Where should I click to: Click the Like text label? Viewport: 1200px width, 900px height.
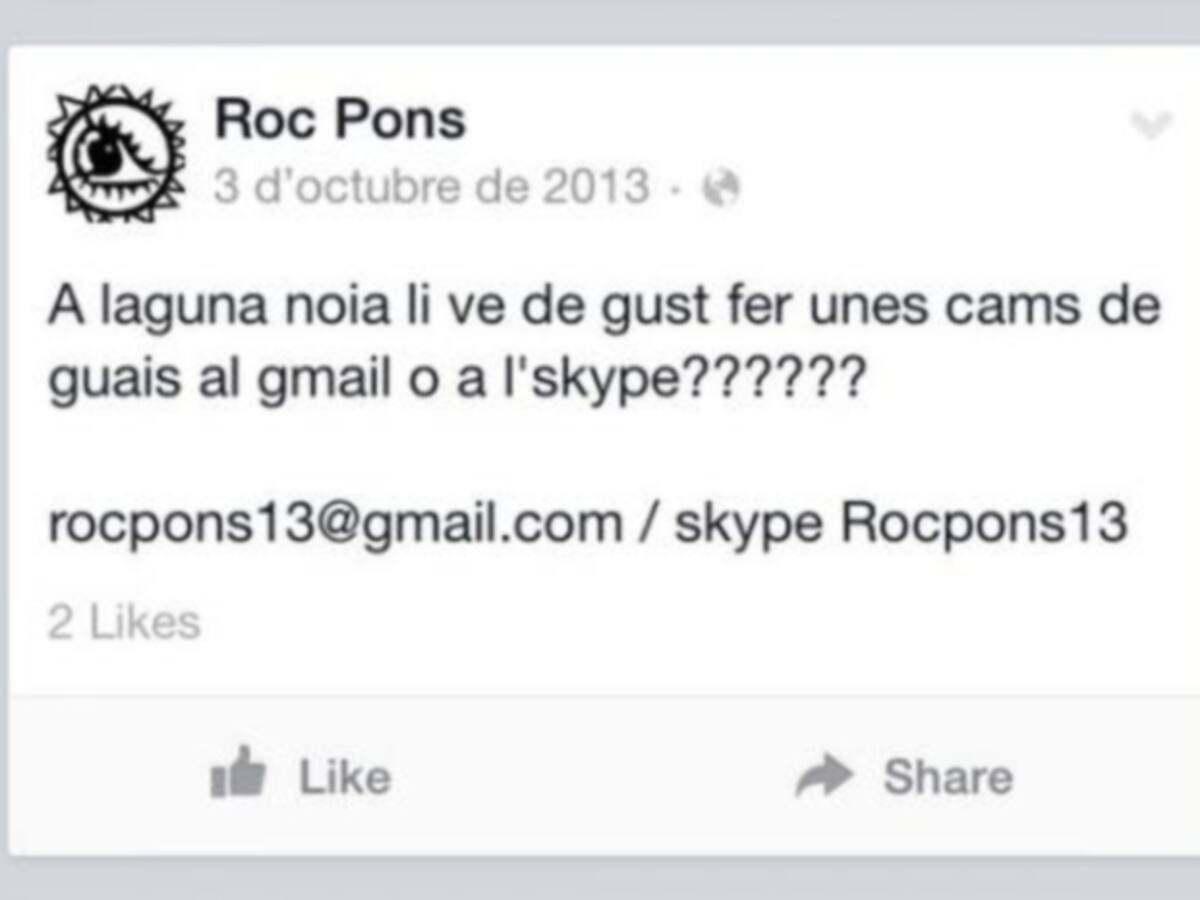pos(345,777)
